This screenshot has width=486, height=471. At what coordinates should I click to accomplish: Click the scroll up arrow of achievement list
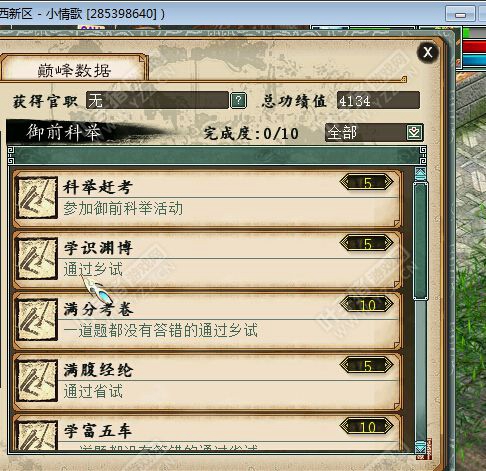420,174
